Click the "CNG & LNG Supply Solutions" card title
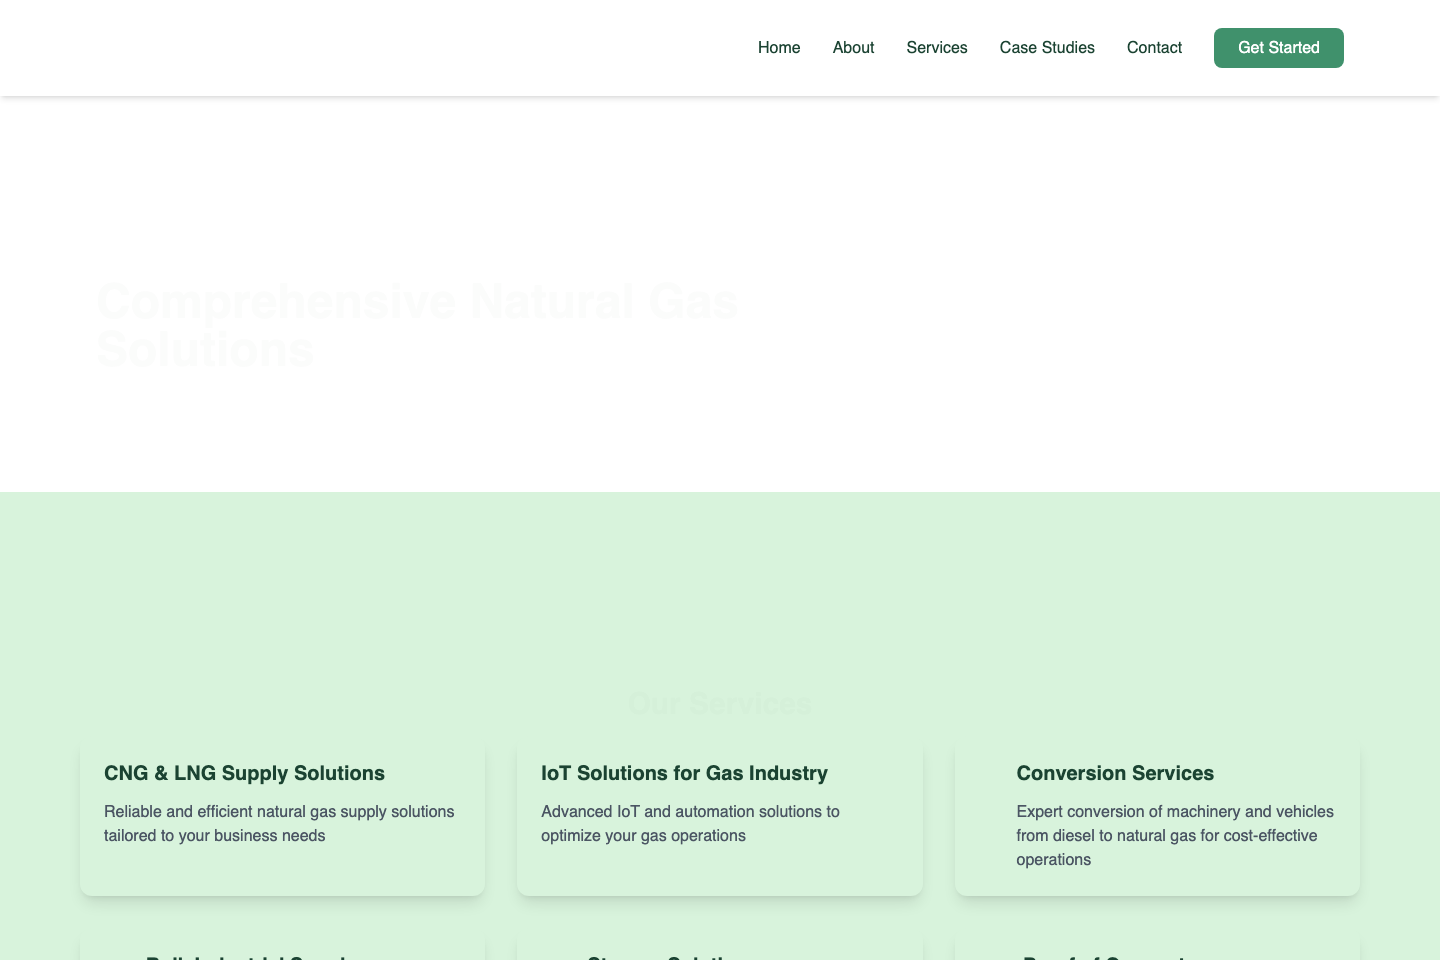The height and width of the screenshot is (960, 1440). click(244, 773)
